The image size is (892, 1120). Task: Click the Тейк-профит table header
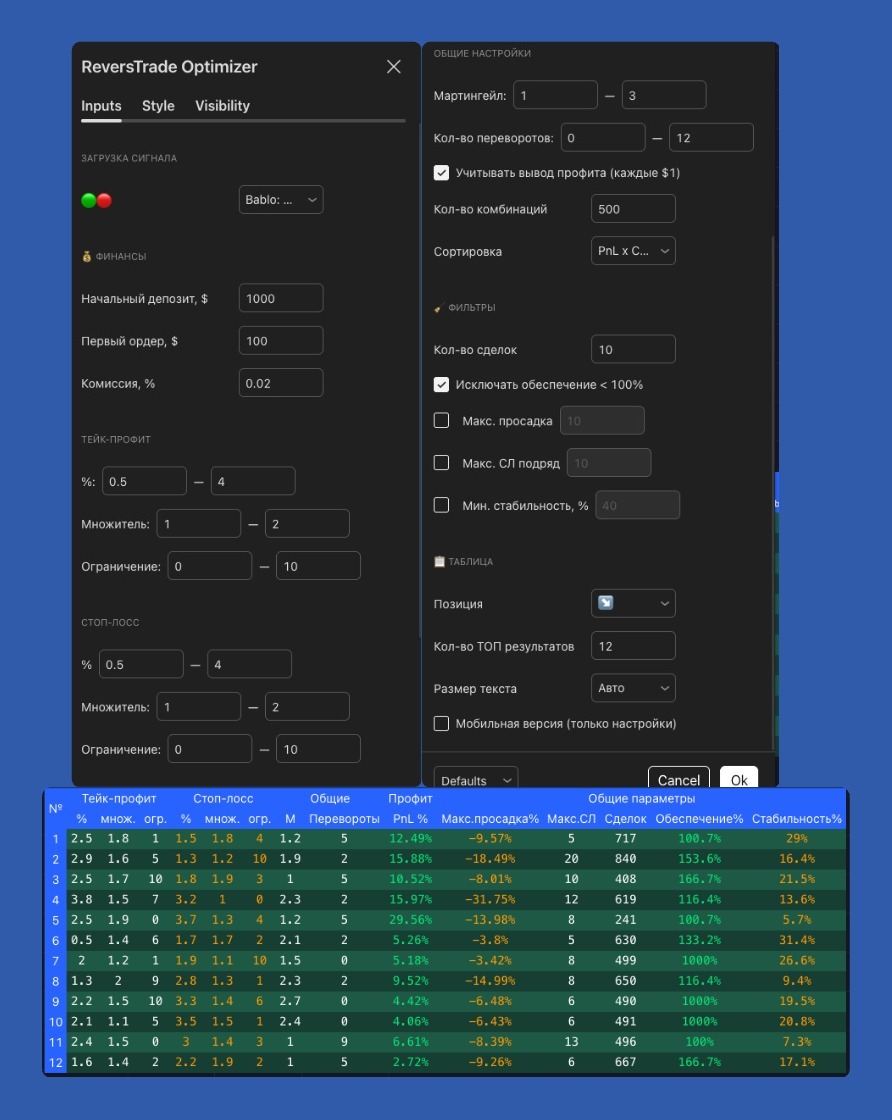pyautogui.click(x=119, y=799)
